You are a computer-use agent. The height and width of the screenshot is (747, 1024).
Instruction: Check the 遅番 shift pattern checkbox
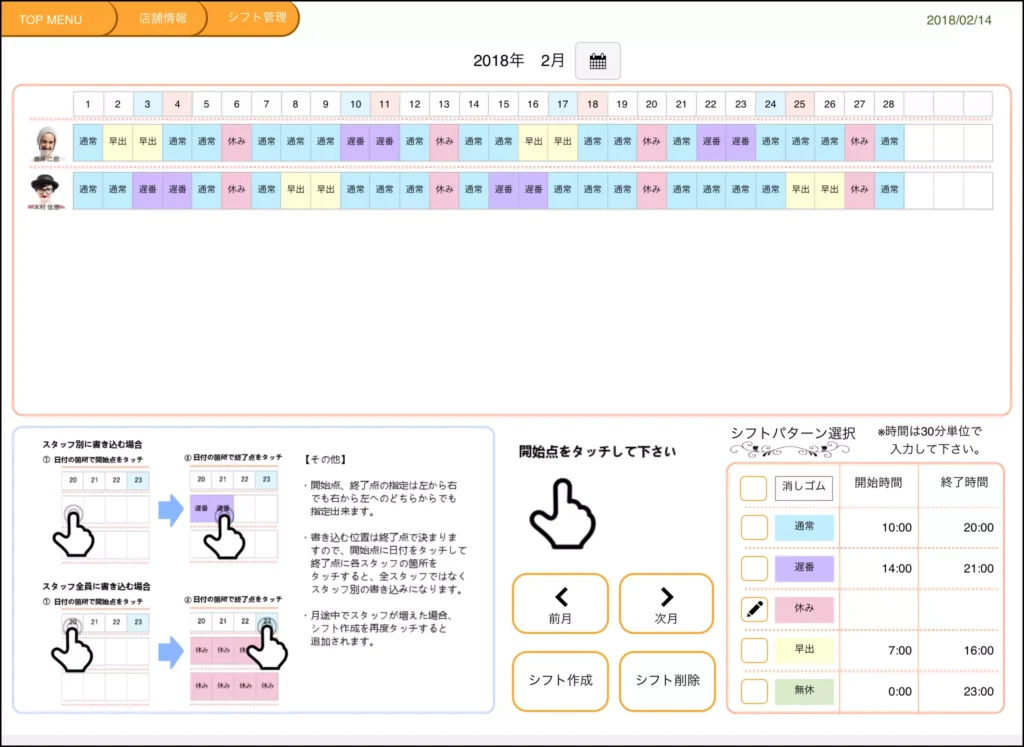pyautogui.click(x=754, y=569)
